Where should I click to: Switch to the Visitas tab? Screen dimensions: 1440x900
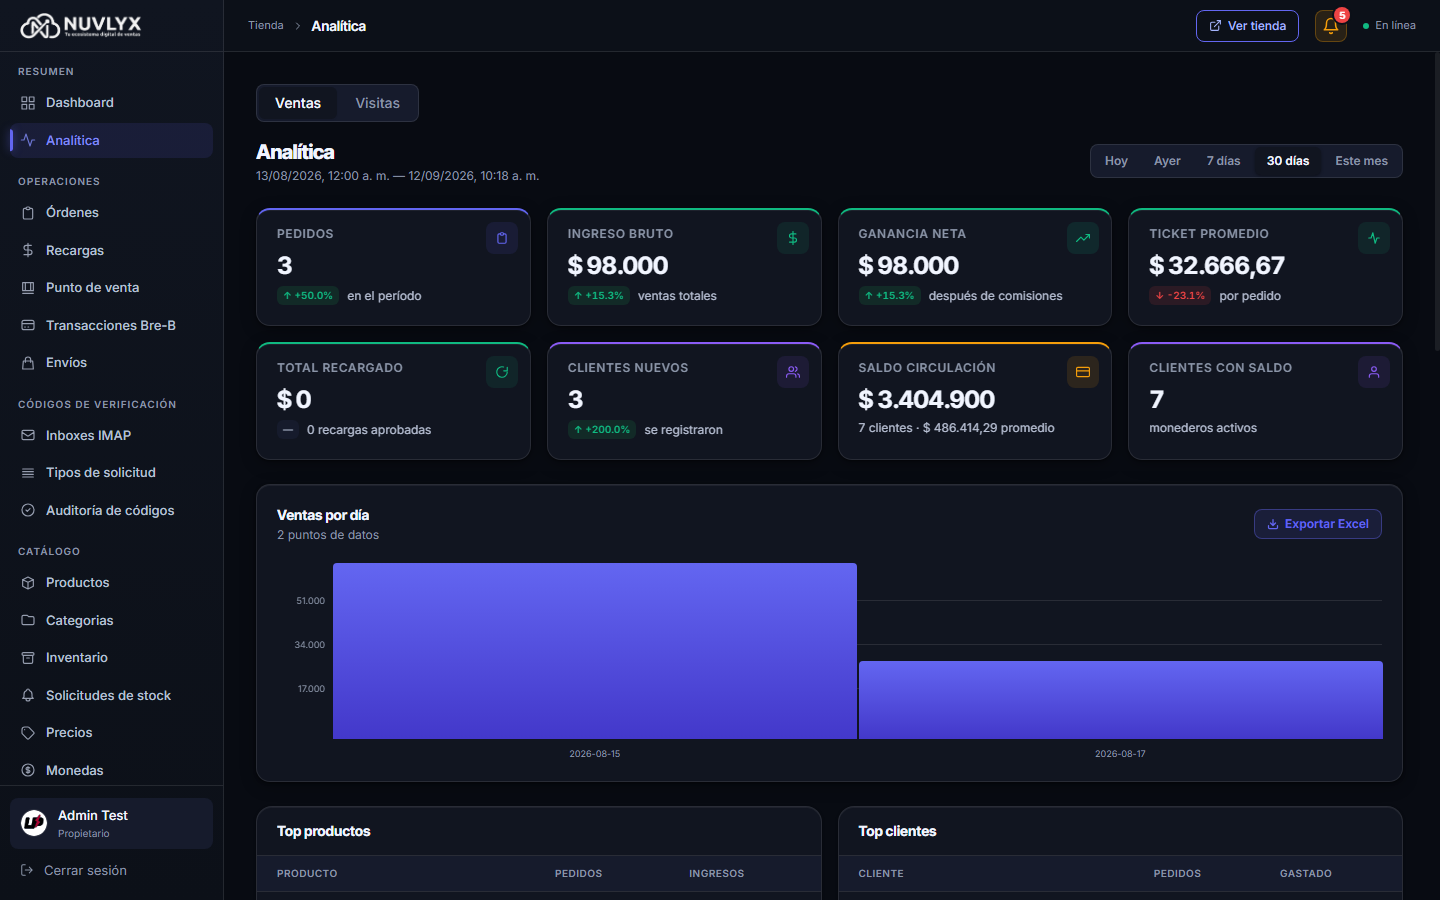coord(377,103)
